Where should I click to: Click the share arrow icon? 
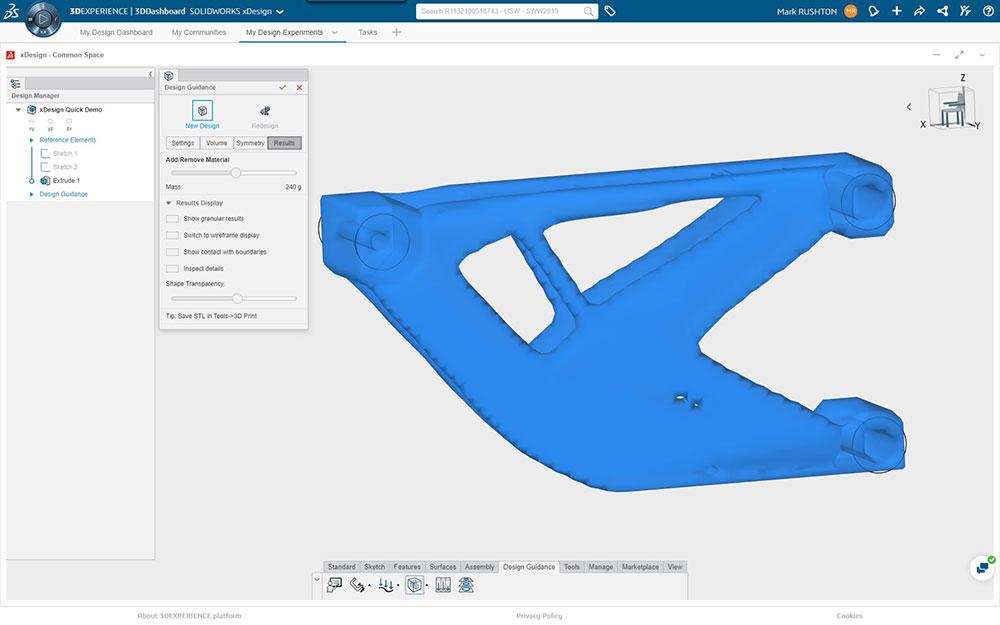[919, 11]
